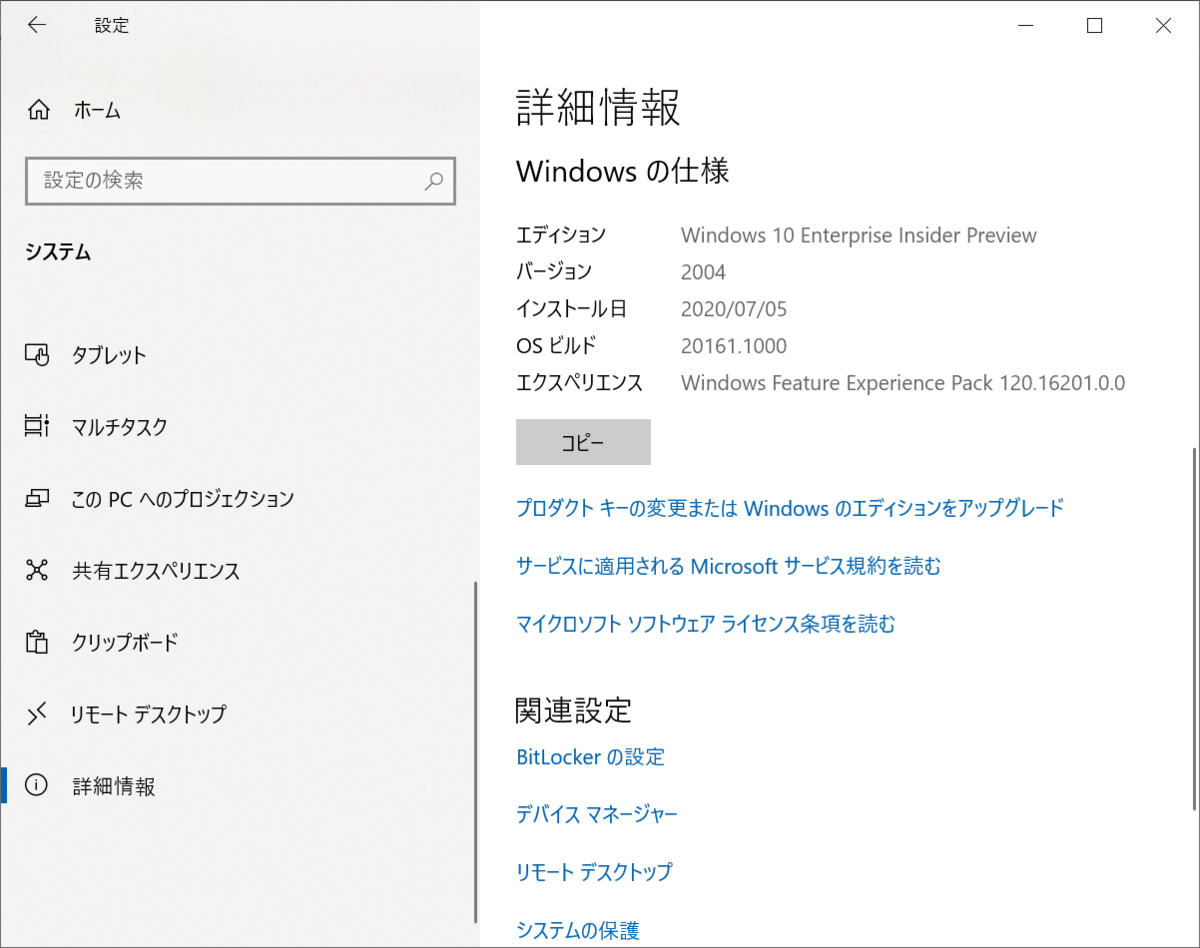The width and height of the screenshot is (1200, 948).
Task: Click the 関連設定 heading
Action: 574,711
